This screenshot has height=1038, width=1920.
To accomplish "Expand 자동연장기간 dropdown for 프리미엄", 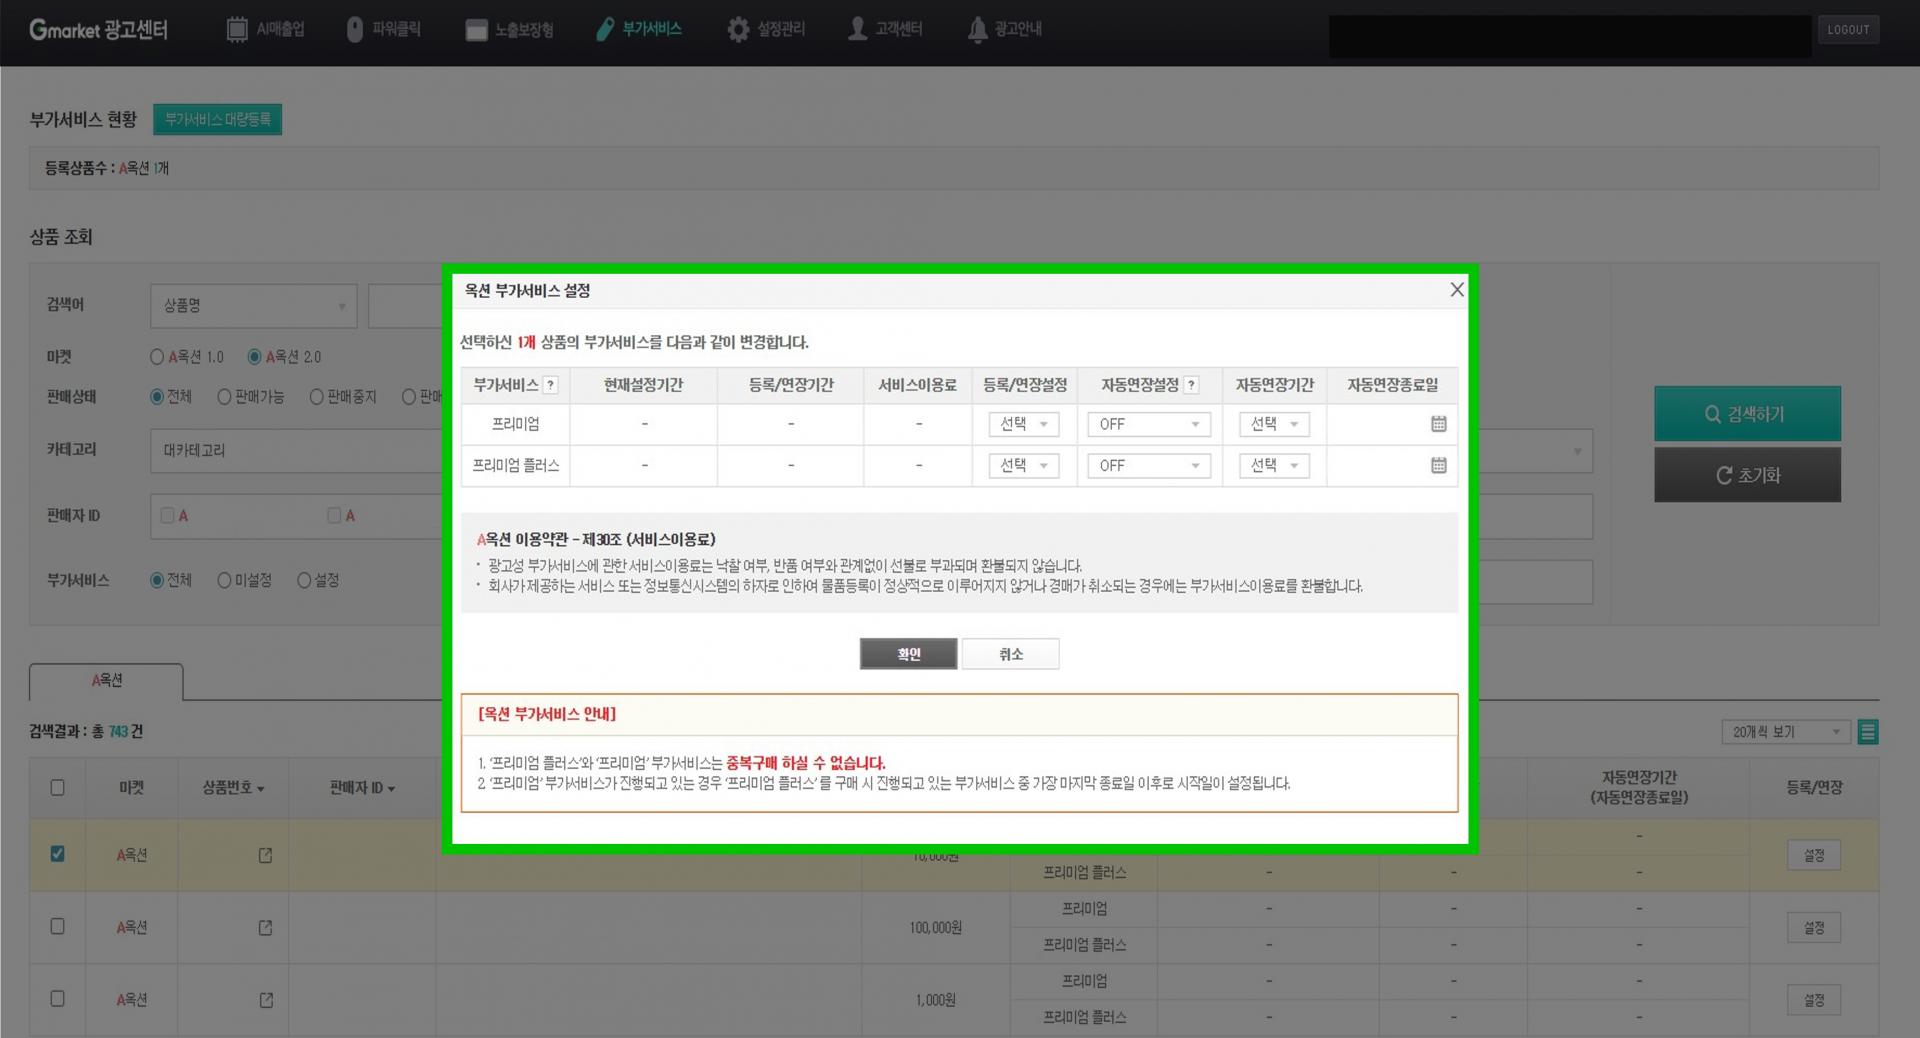I will point(1274,424).
